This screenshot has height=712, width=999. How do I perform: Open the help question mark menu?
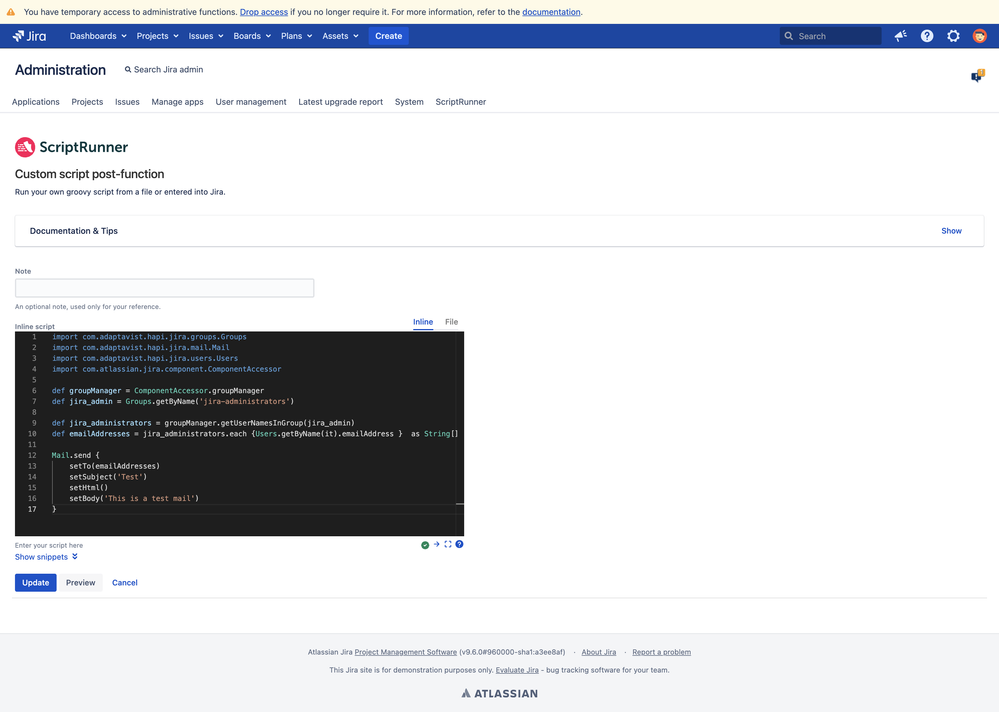[927, 36]
